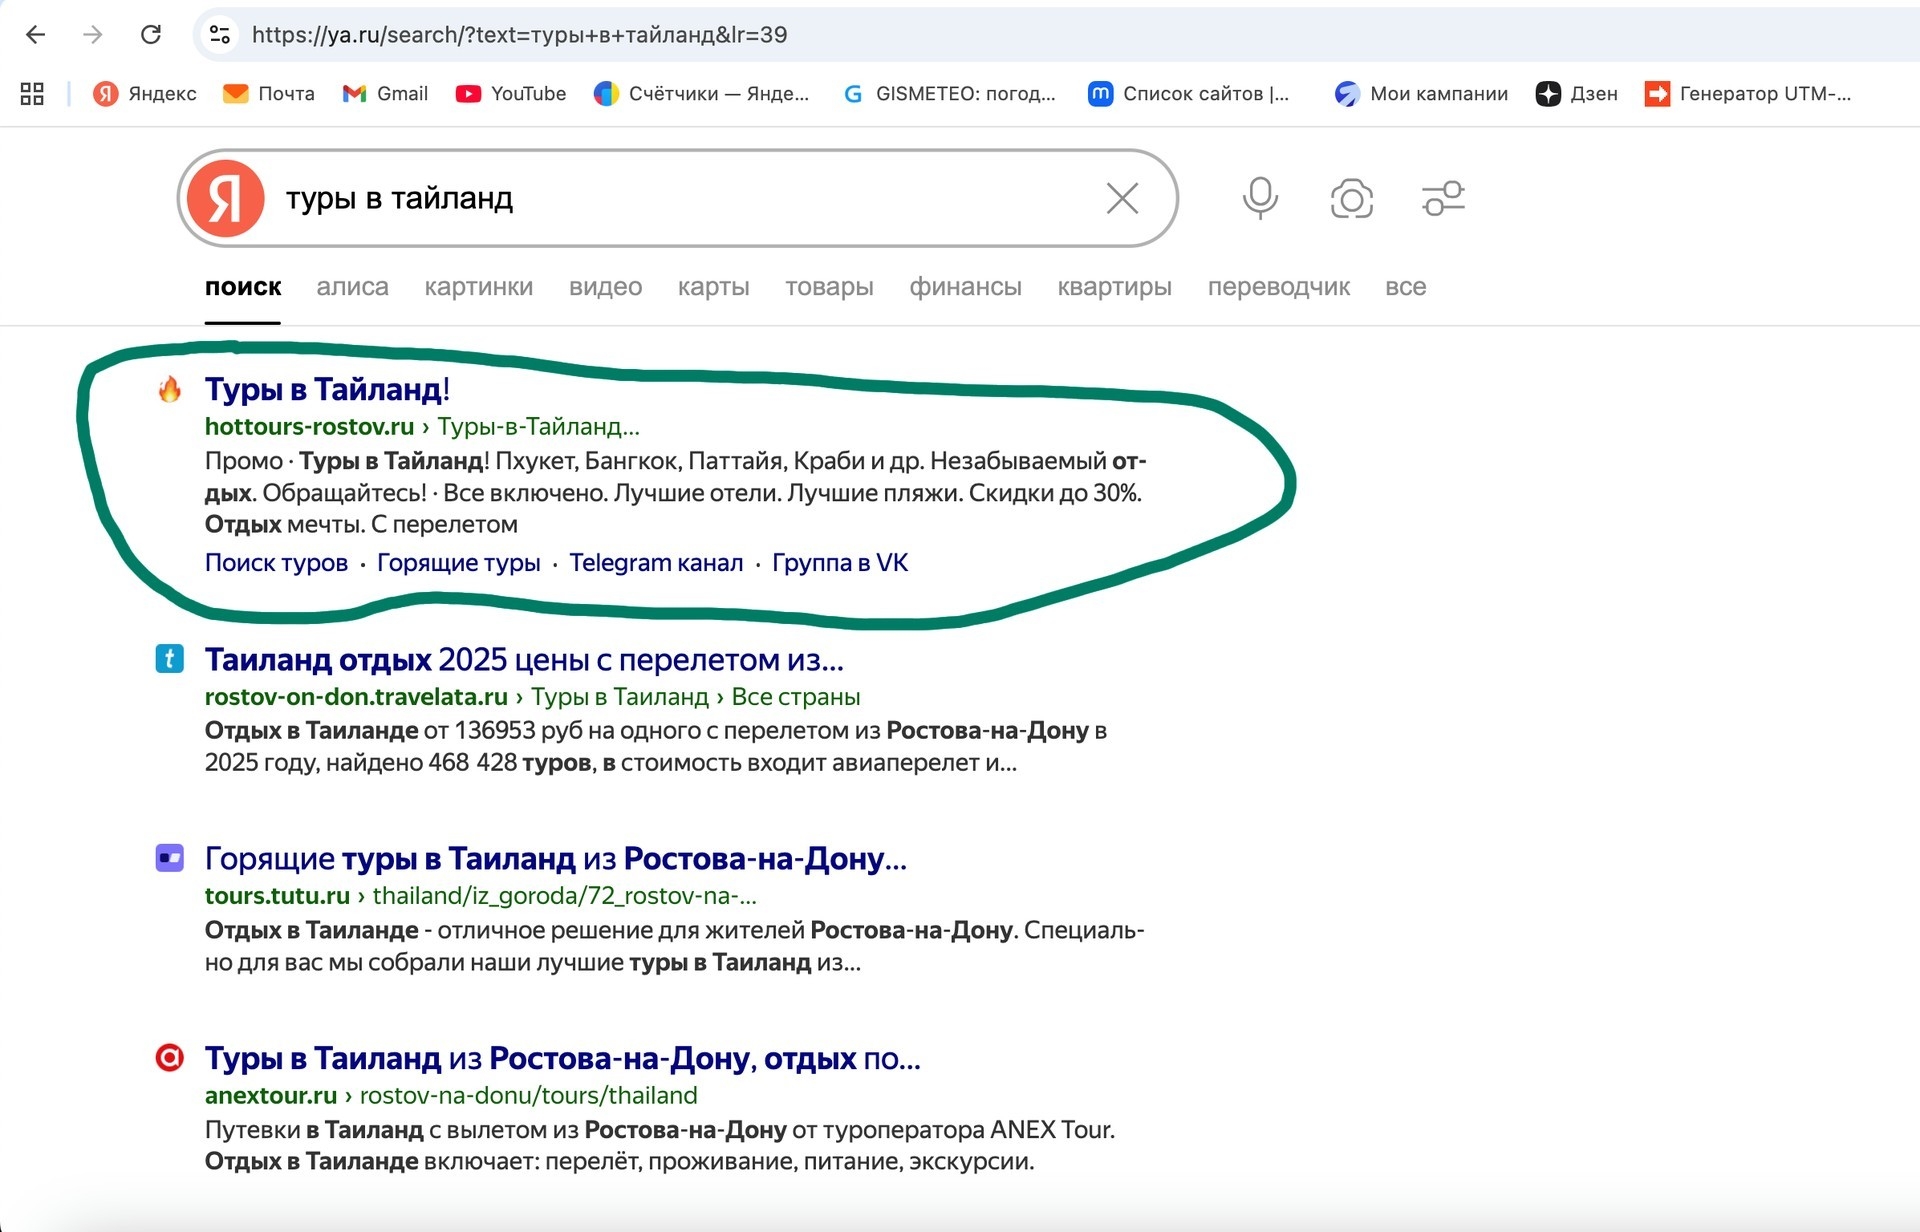Open the YouTube bookmark
This screenshot has height=1232, width=1920.
511,94
